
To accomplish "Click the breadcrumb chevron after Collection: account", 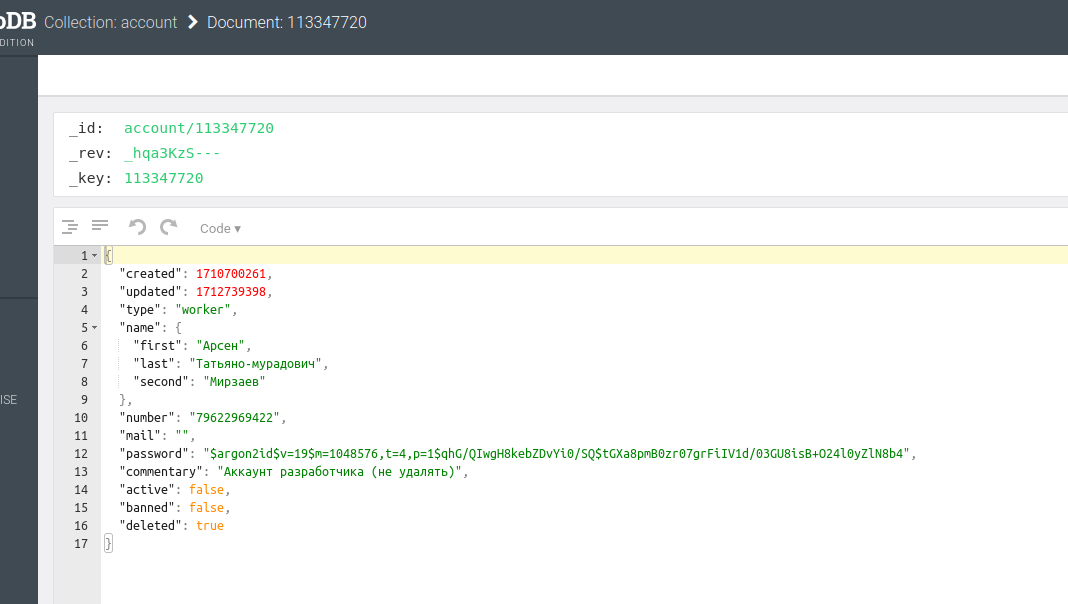I will tap(192, 22).
